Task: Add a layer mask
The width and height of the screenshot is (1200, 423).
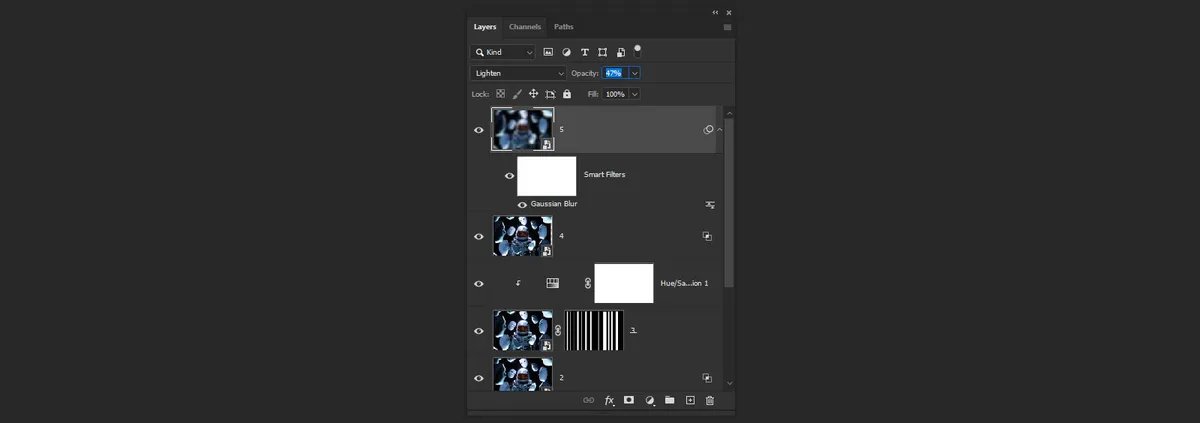Action: [x=629, y=400]
